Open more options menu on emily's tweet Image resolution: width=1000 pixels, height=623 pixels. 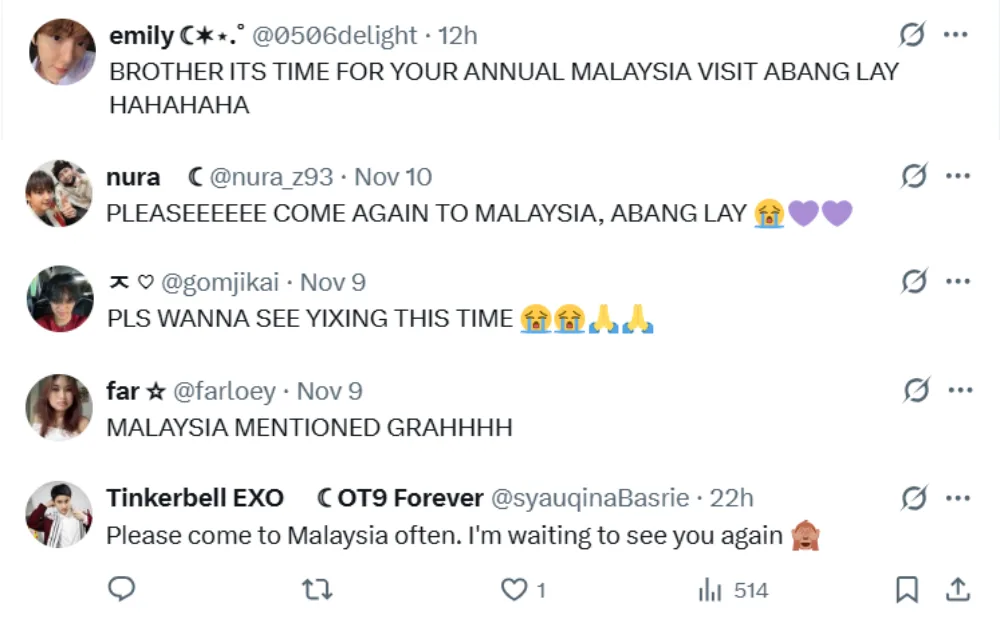tap(956, 35)
